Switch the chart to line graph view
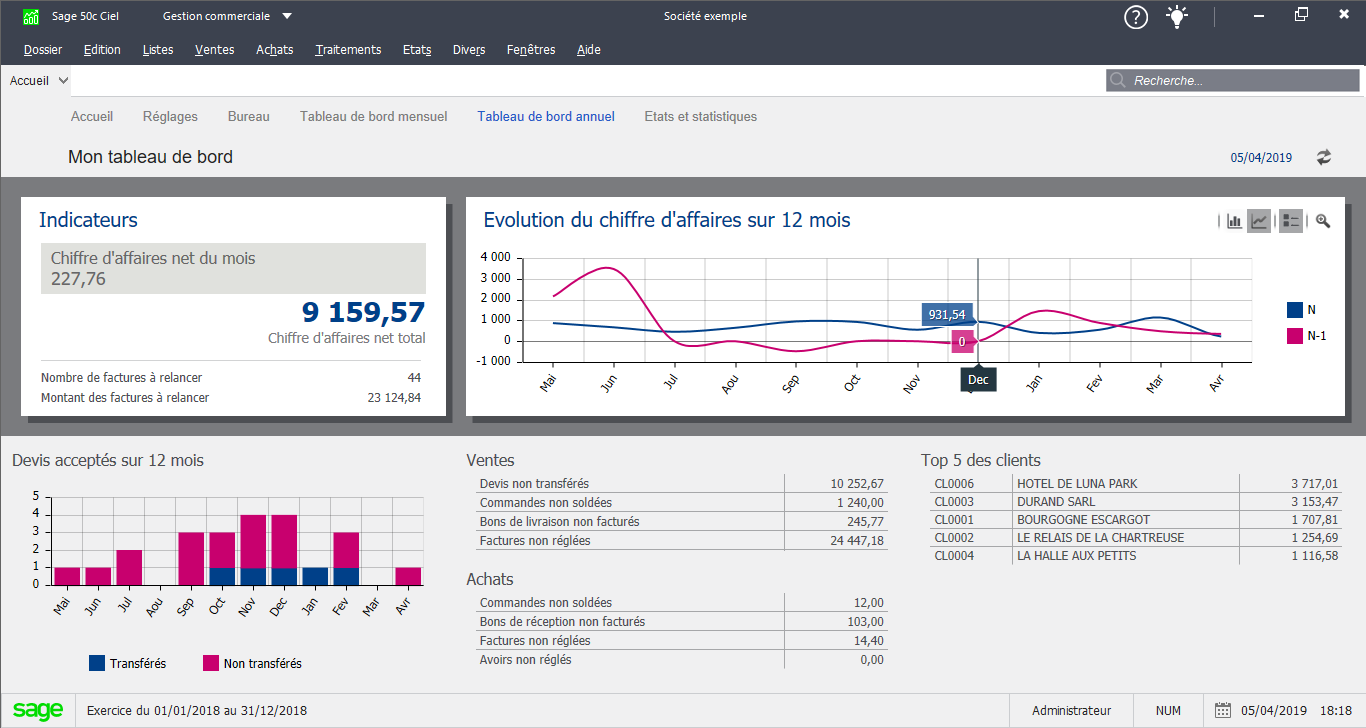 point(1259,221)
